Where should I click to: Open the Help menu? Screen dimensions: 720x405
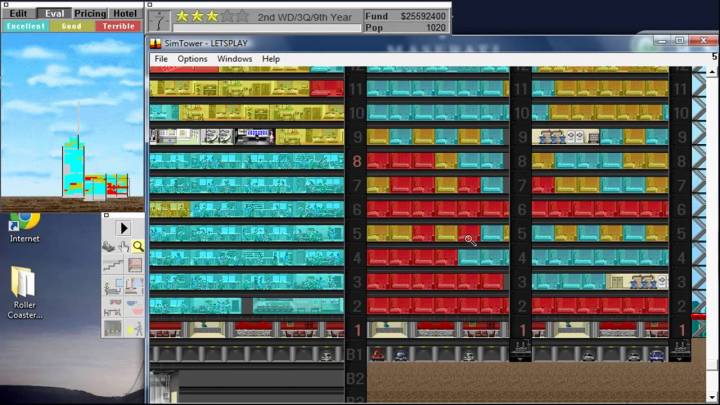point(271,59)
